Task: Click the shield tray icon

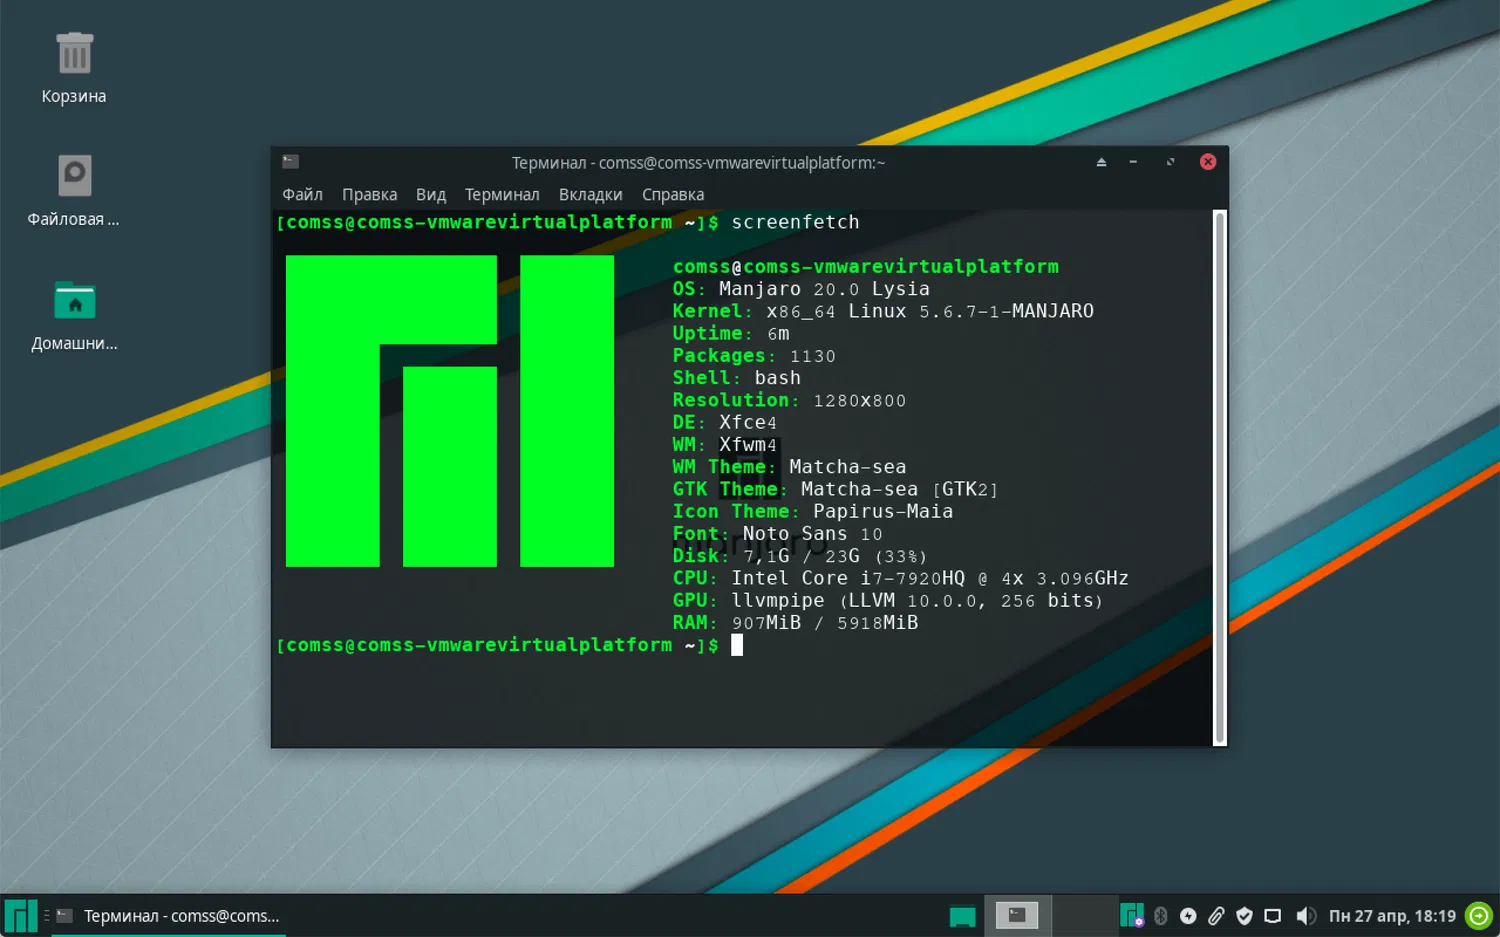Action: coord(1244,916)
